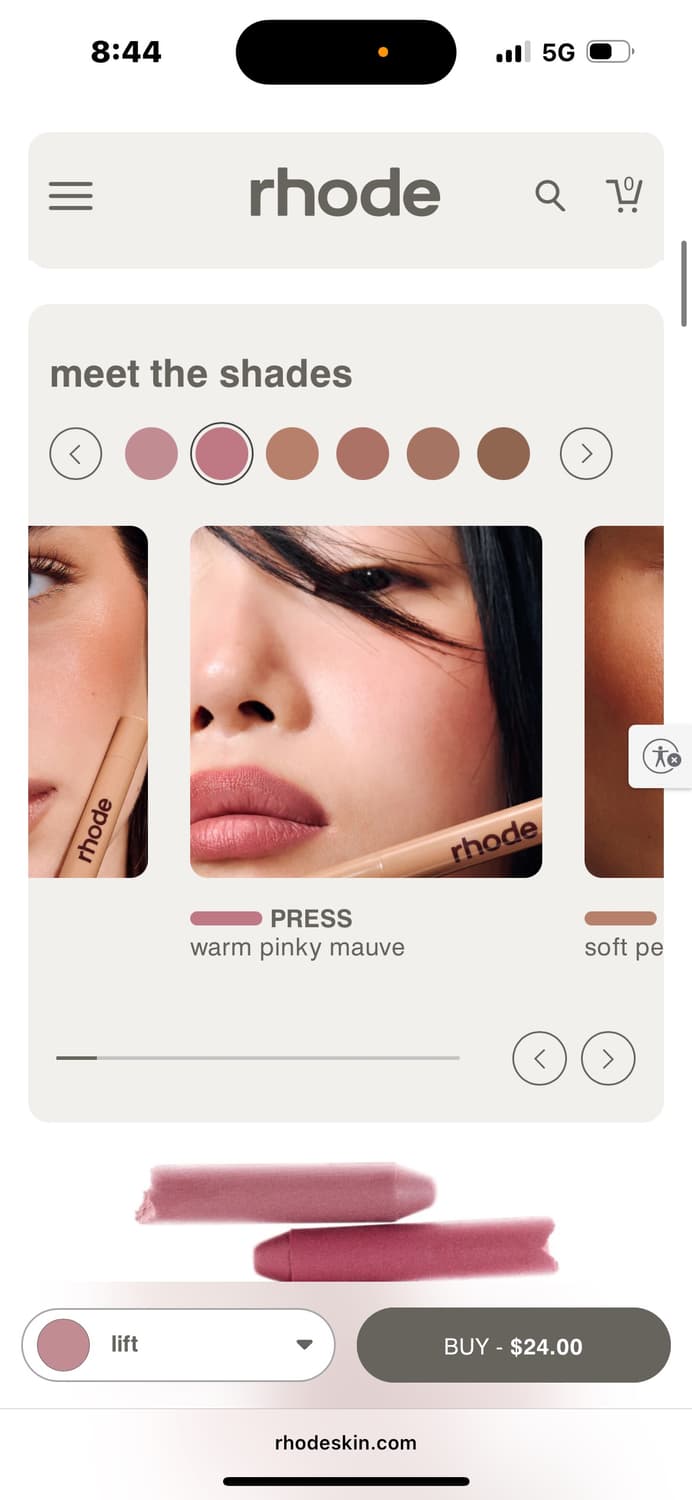Buy the product for $24.00
This screenshot has width=692, height=1500.
click(x=513, y=1345)
